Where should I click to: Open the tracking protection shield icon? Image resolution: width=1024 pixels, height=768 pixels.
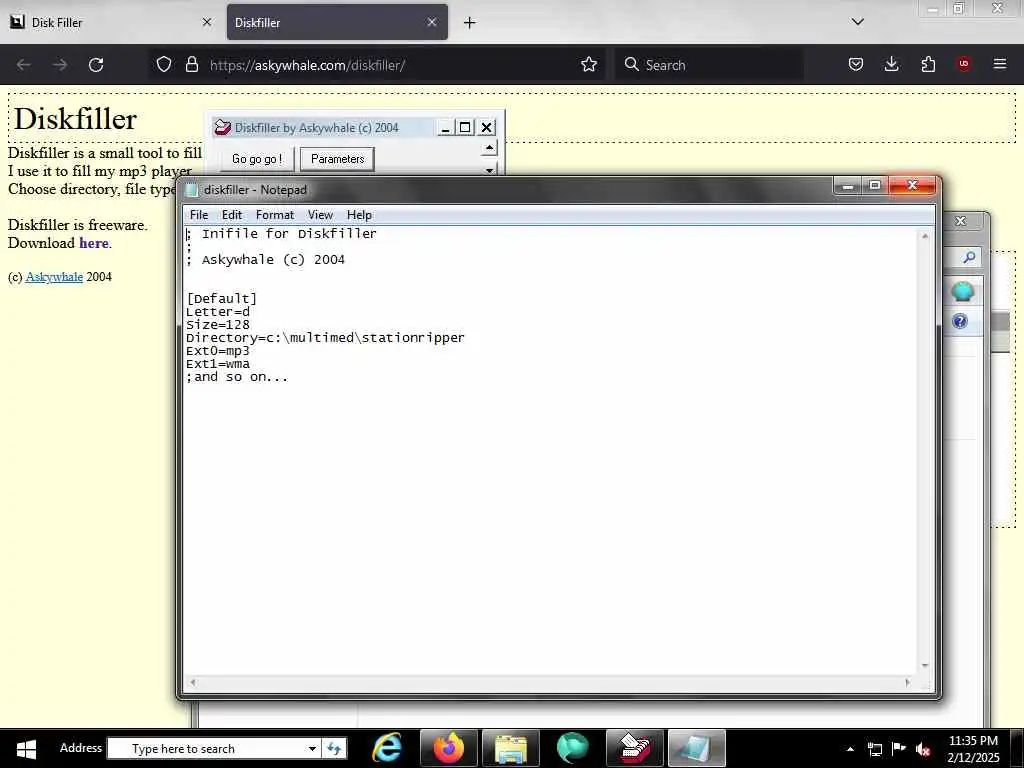pos(164,64)
